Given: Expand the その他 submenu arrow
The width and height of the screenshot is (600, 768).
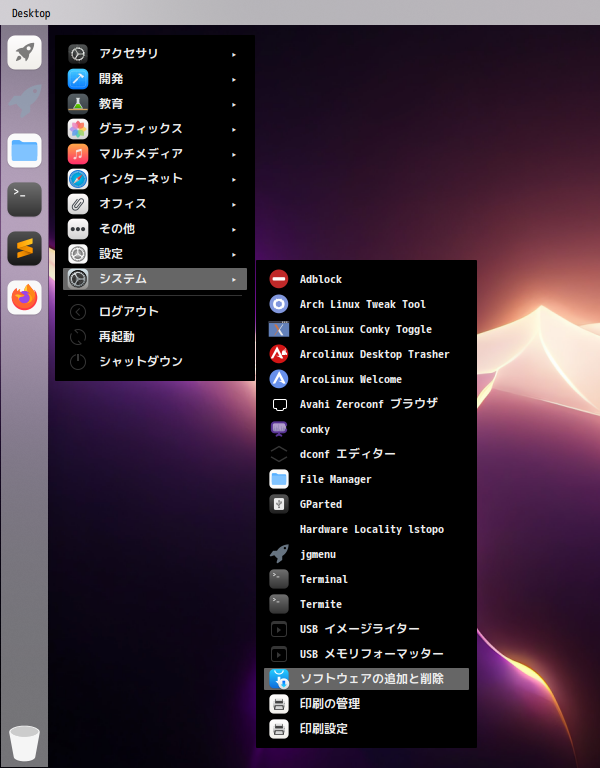Looking at the screenshot, I should (234, 229).
